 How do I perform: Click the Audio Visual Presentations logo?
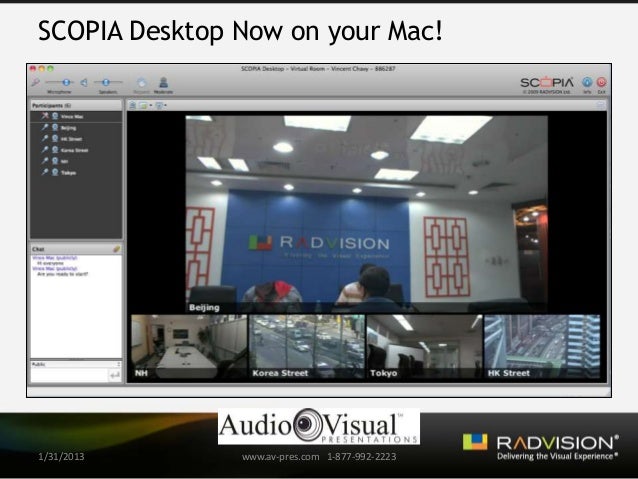click(319, 427)
